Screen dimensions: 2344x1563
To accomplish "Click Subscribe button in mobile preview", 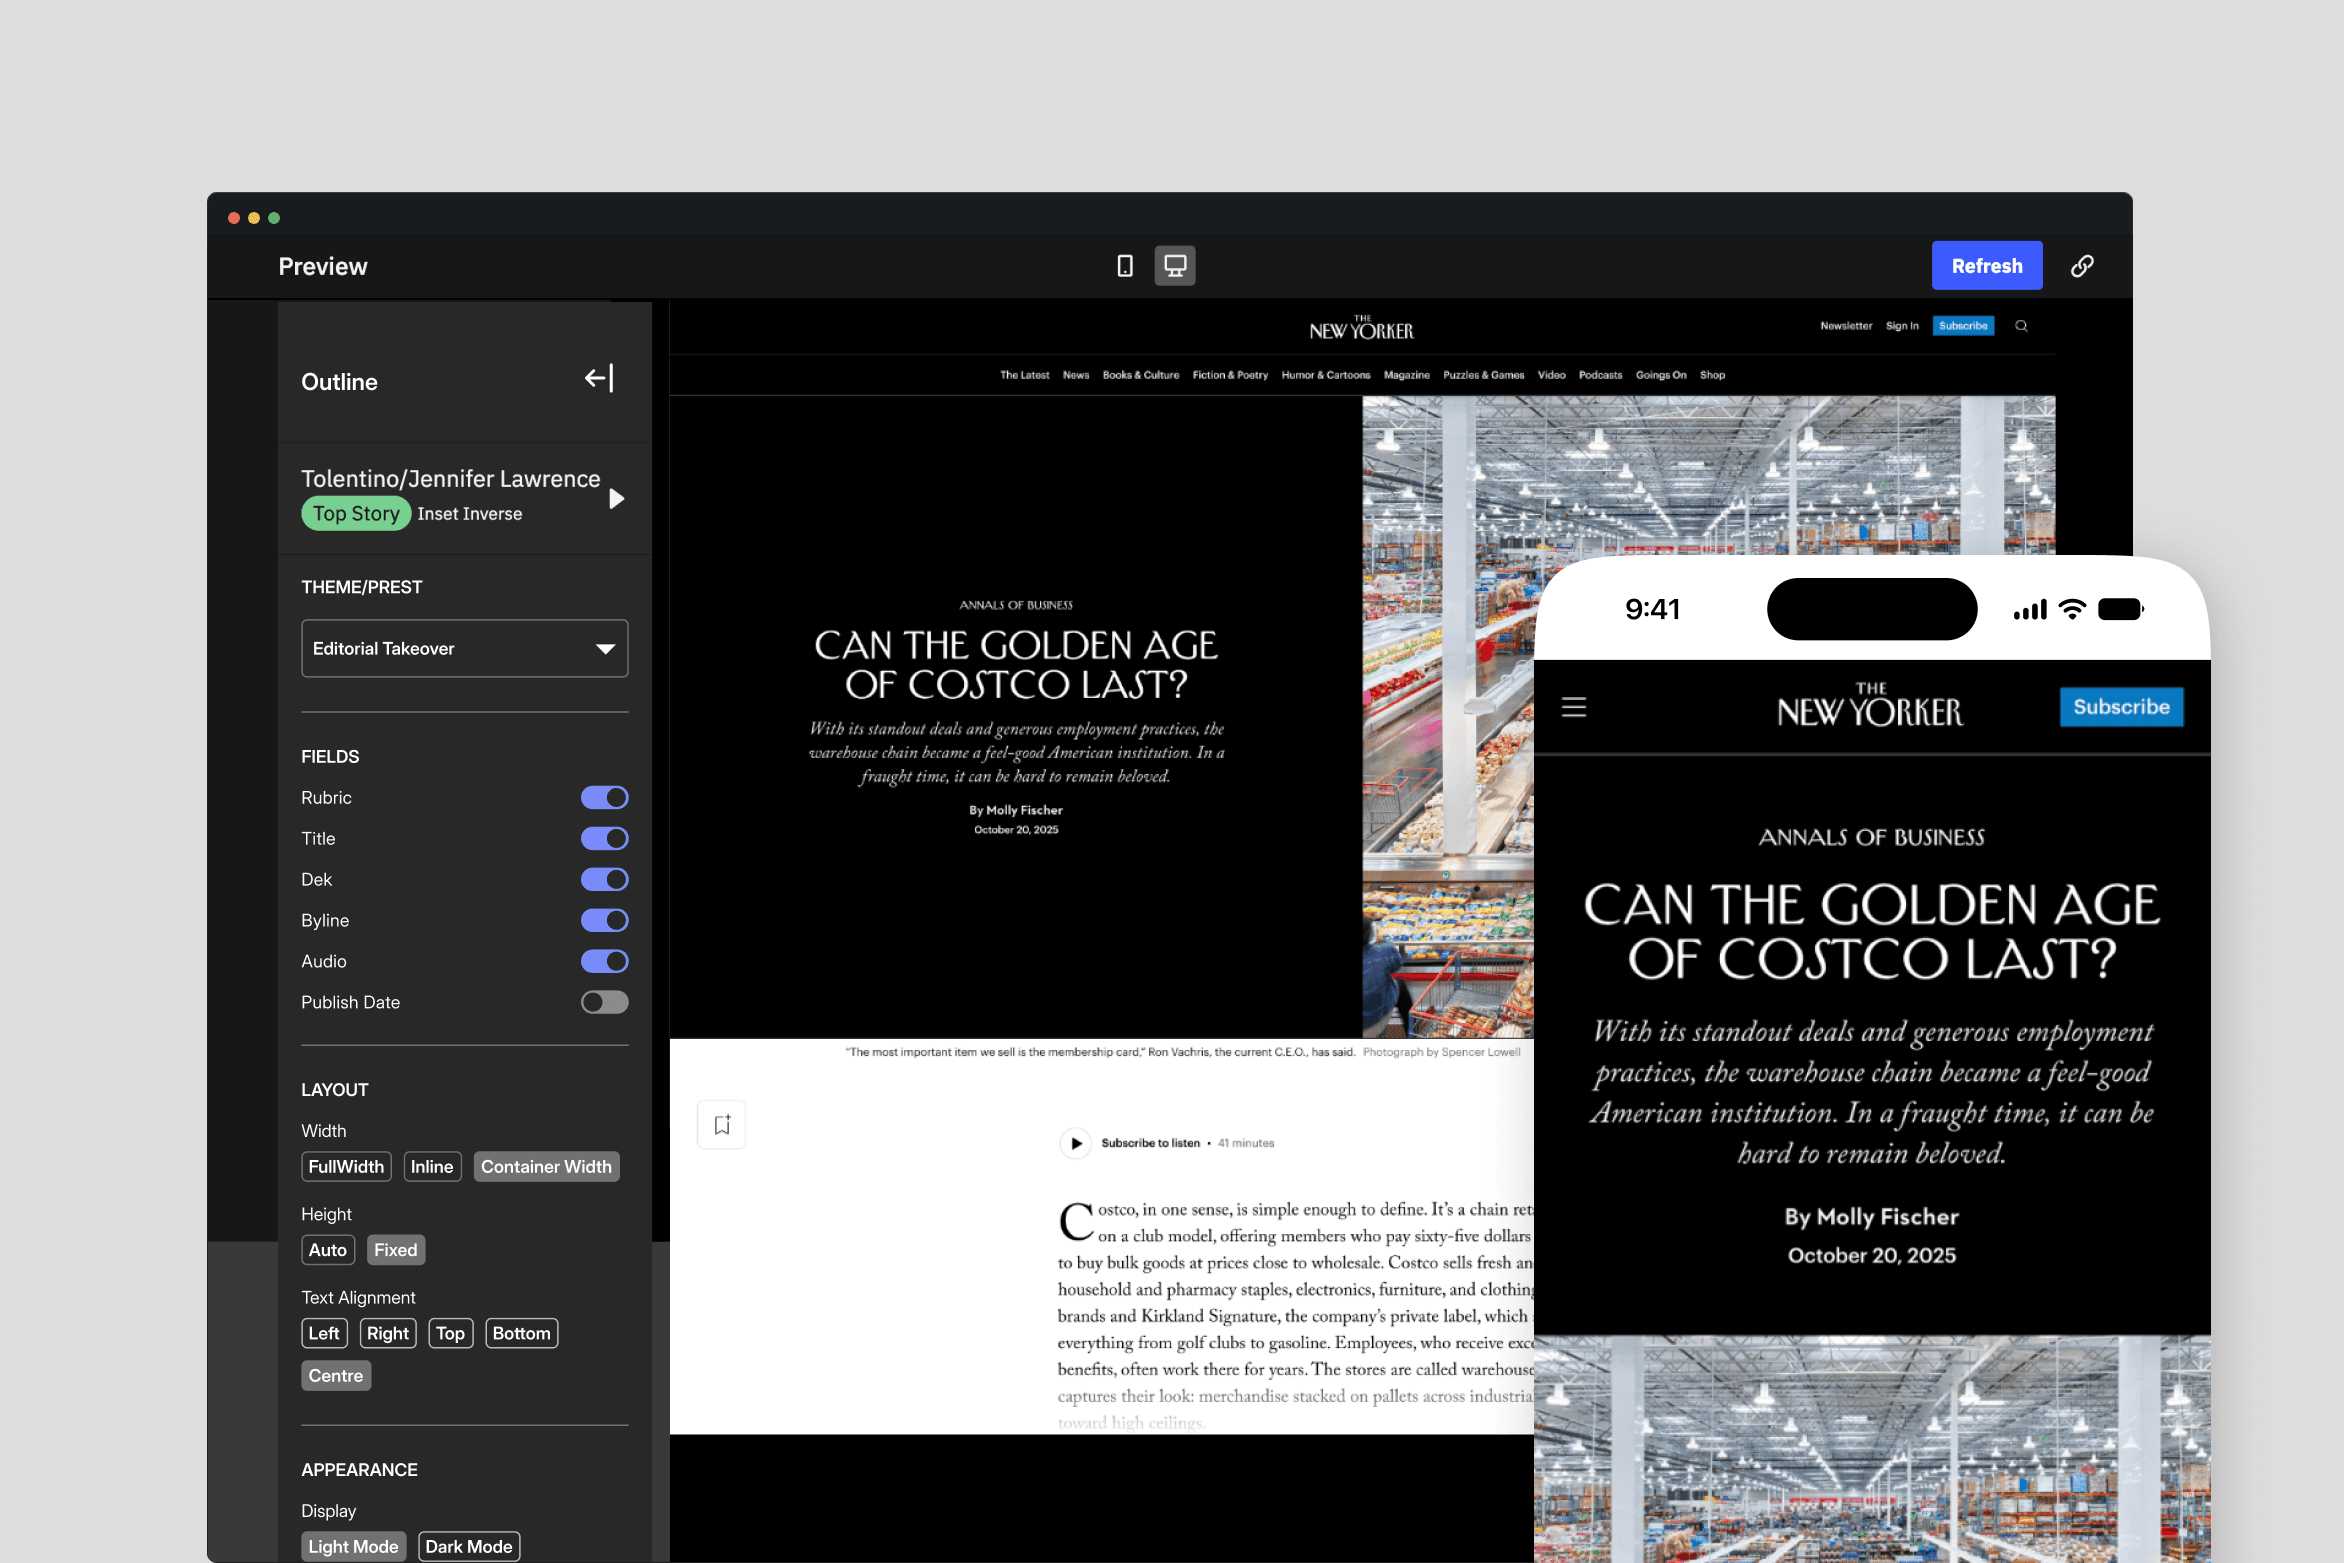I will click(2122, 707).
